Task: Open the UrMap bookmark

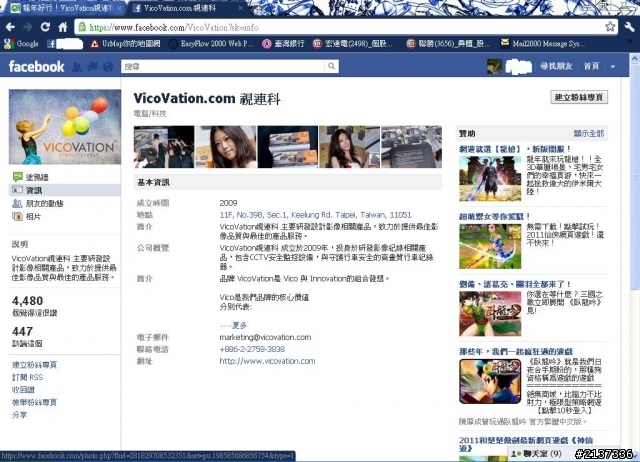Action: pos(125,44)
